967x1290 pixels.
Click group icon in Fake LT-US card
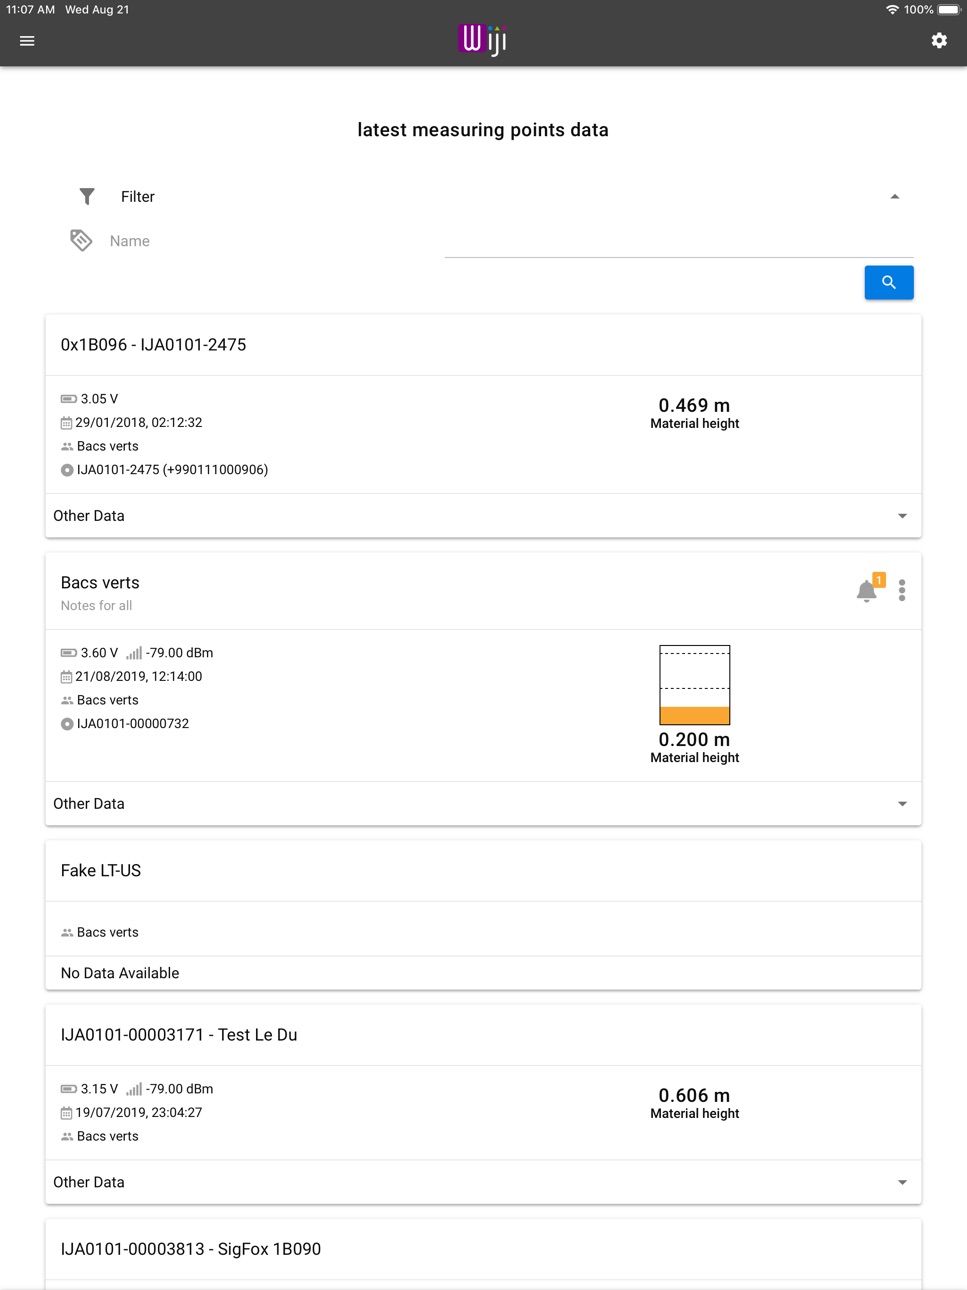[67, 933]
